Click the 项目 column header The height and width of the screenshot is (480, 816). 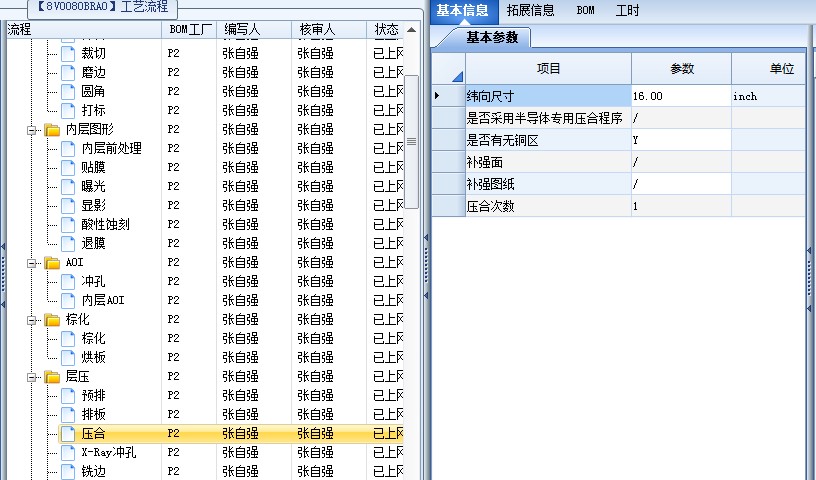pyautogui.click(x=549, y=69)
